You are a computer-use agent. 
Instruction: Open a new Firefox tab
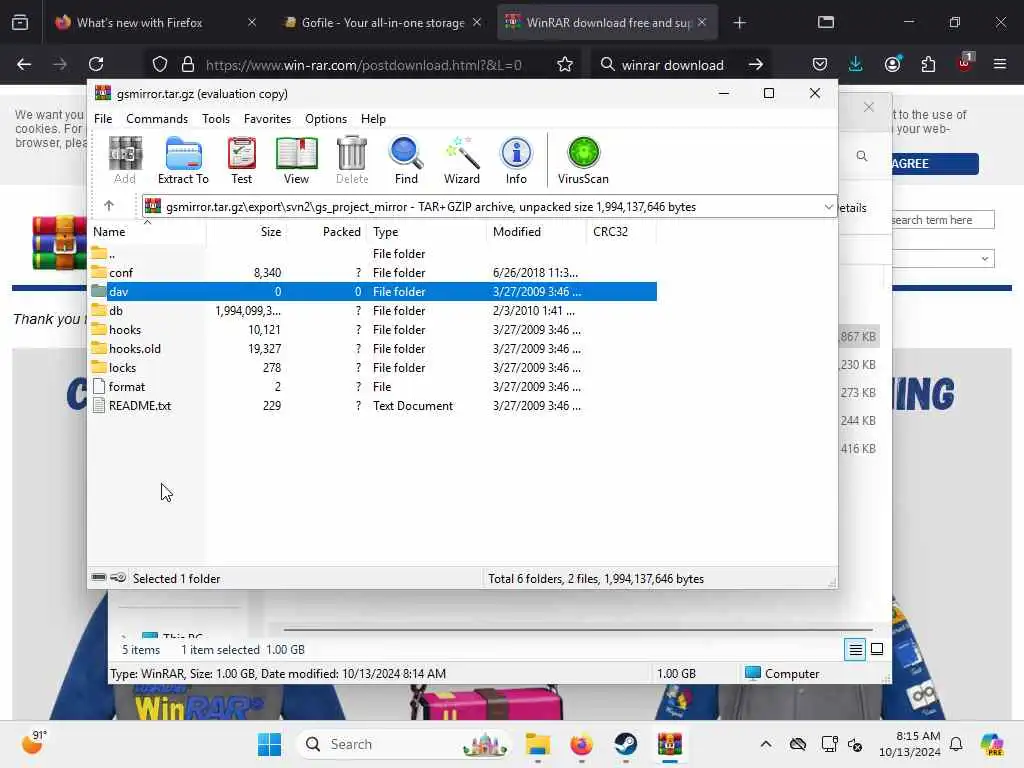pyautogui.click(x=739, y=23)
